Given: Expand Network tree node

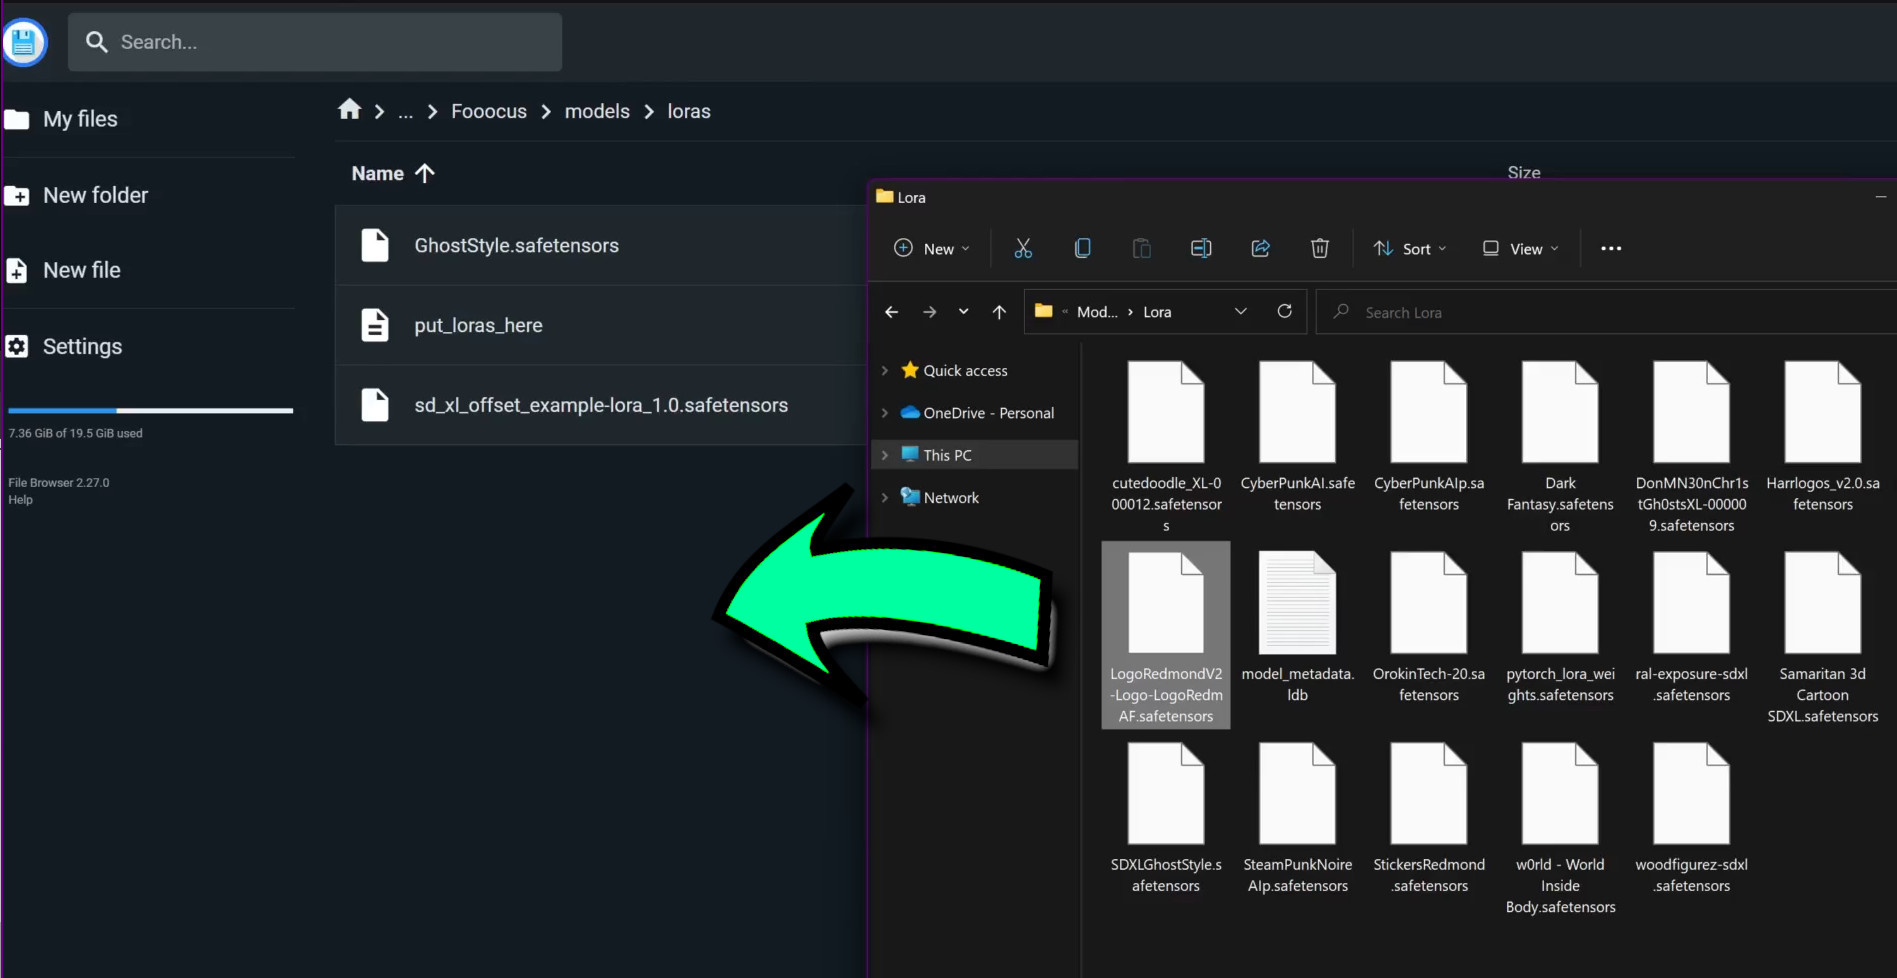Looking at the screenshot, I should tap(884, 497).
